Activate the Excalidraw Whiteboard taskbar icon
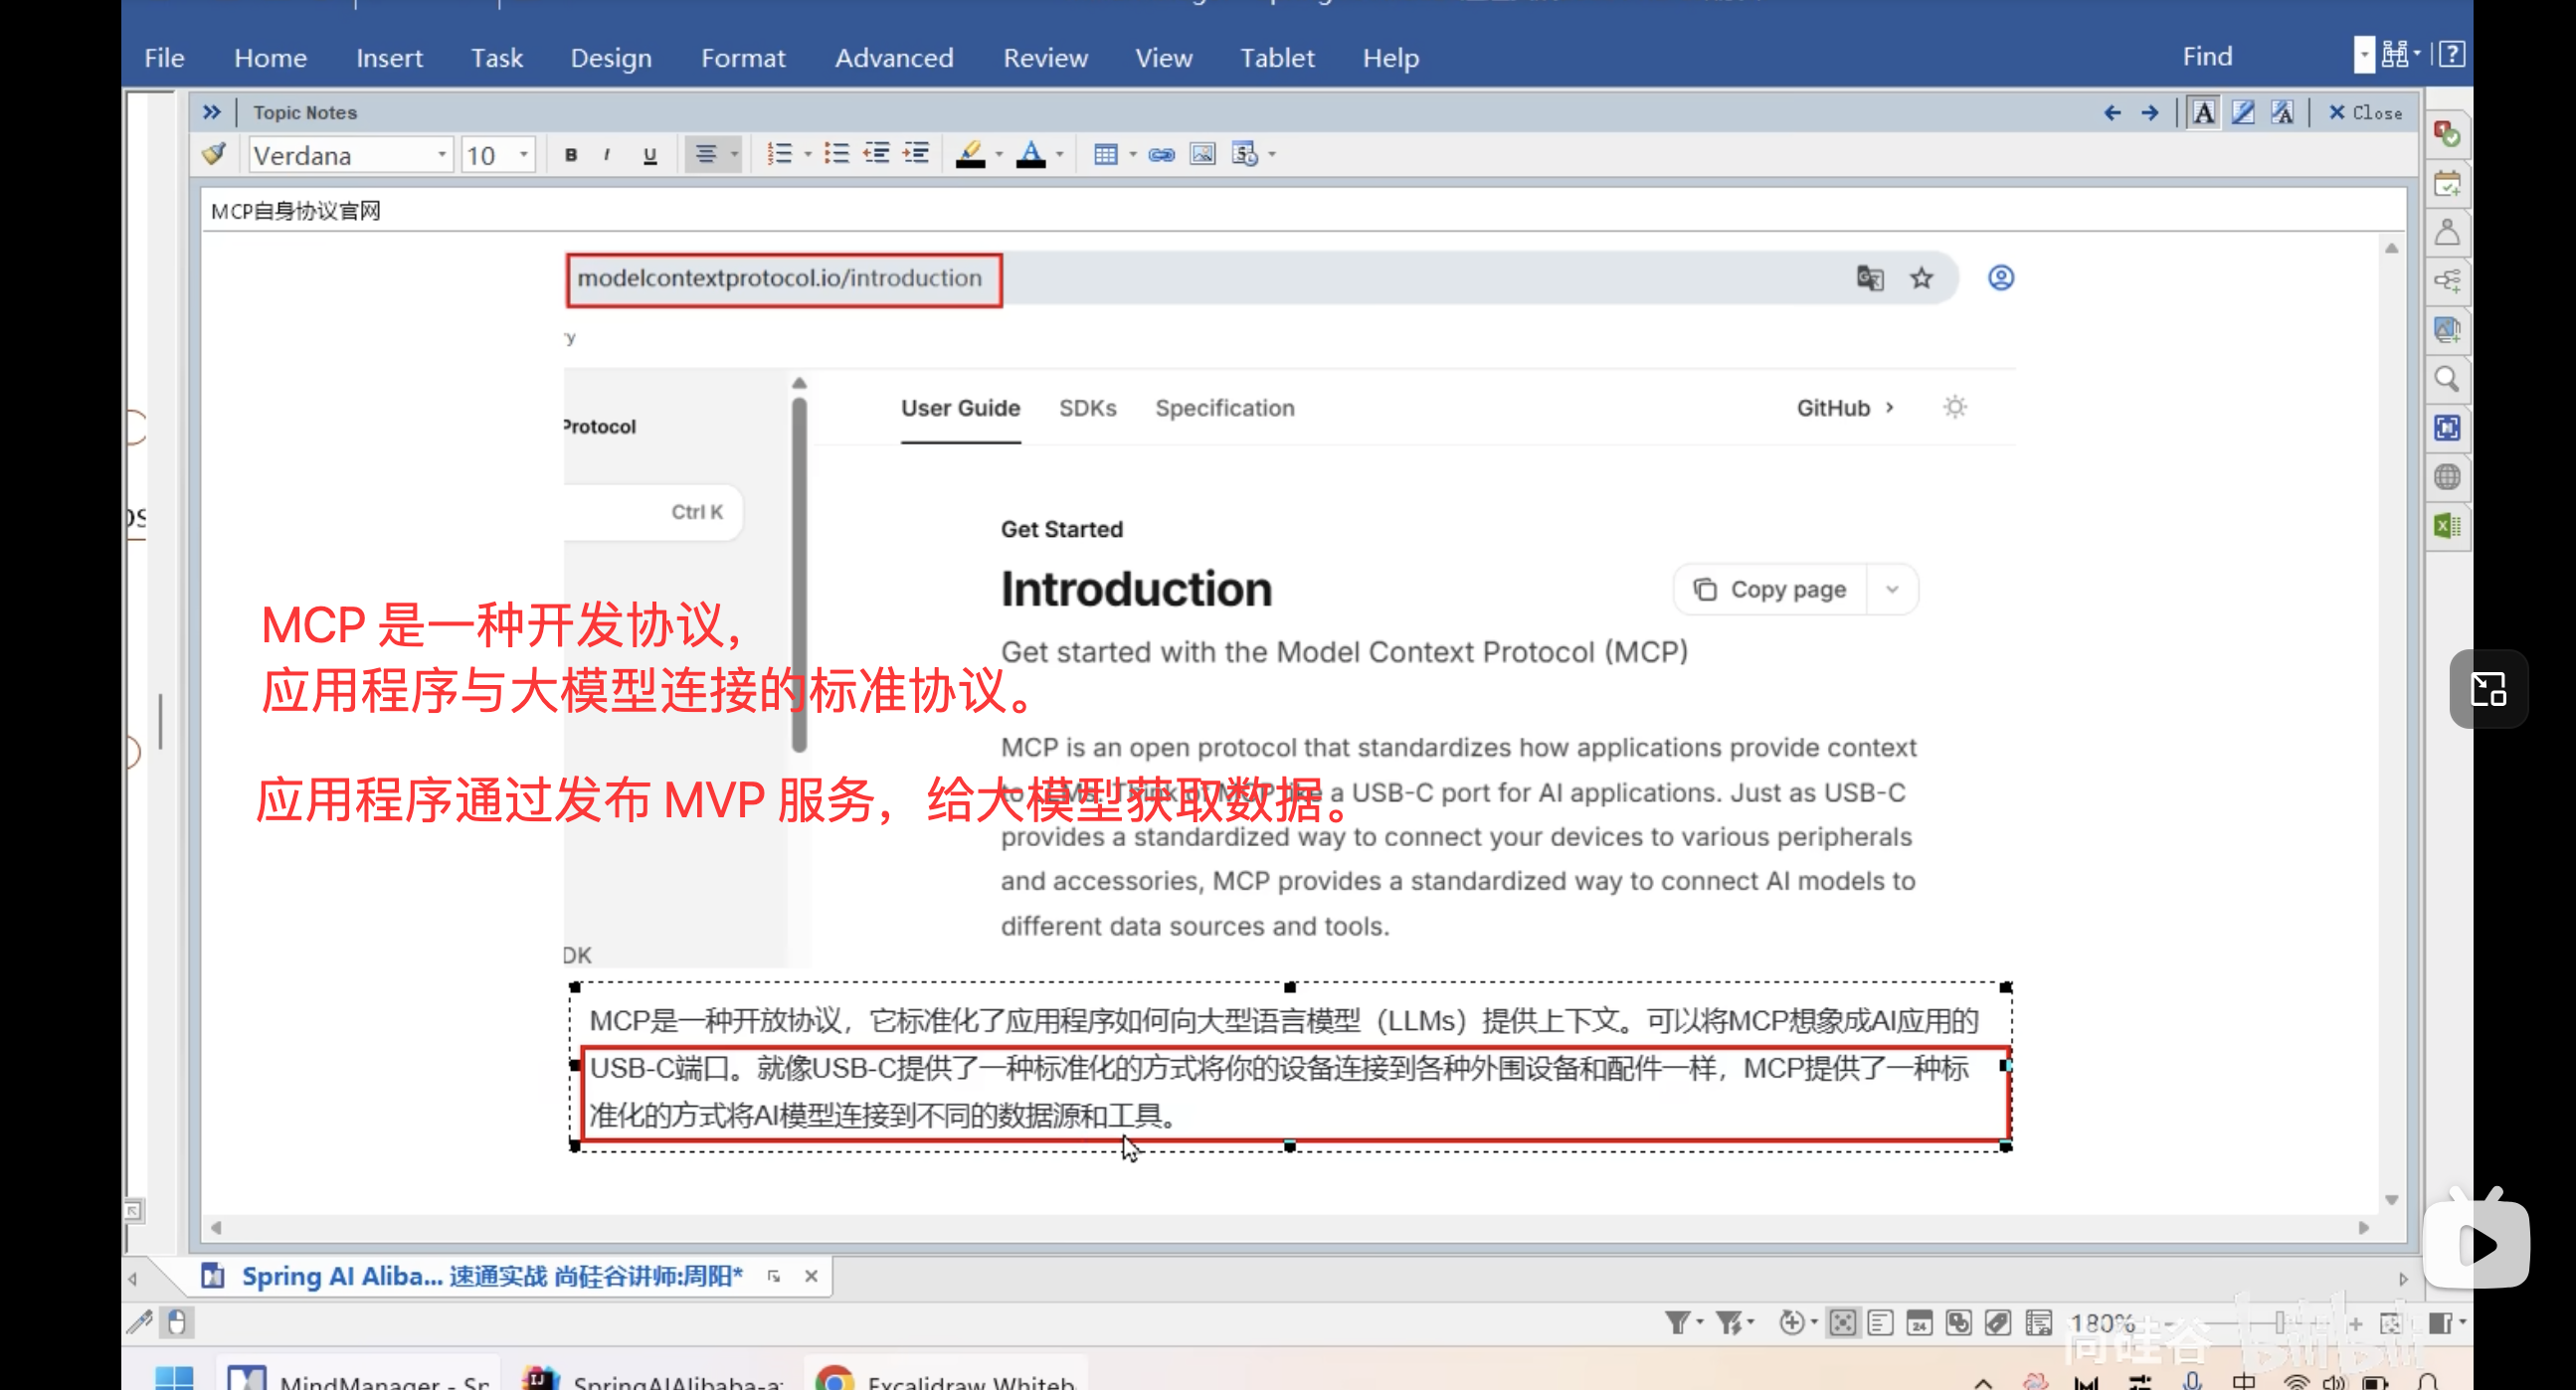The image size is (2576, 1390). (x=836, y=1378)
